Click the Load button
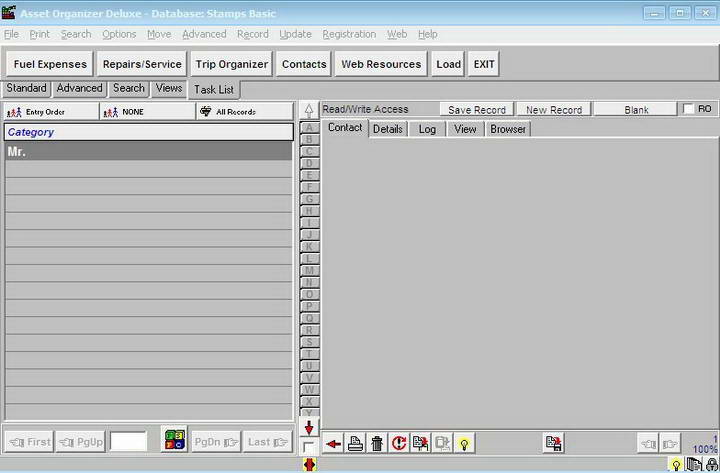The height and width of the screenshot is (473, 720). coord(448,64)
